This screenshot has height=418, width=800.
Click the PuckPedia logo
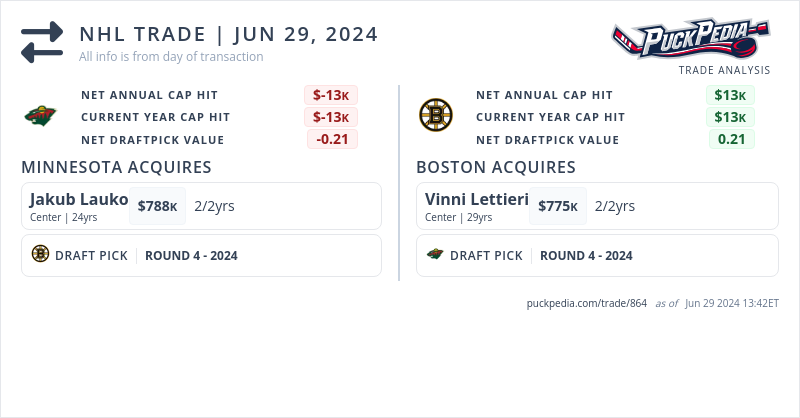point(691,41)
